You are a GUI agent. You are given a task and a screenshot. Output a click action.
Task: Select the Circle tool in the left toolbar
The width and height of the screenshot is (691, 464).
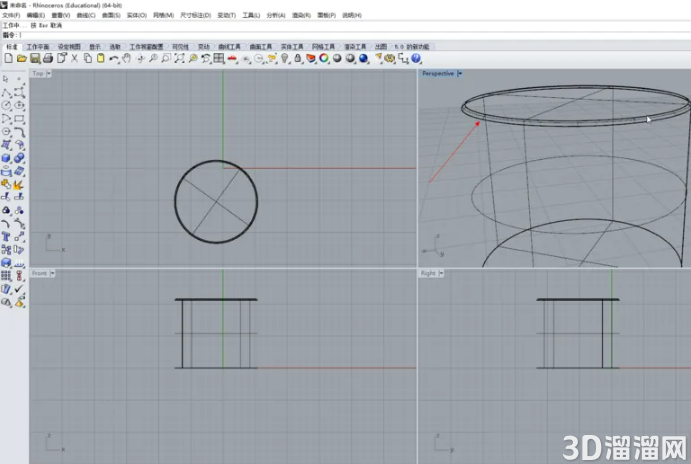pos(6,105)
